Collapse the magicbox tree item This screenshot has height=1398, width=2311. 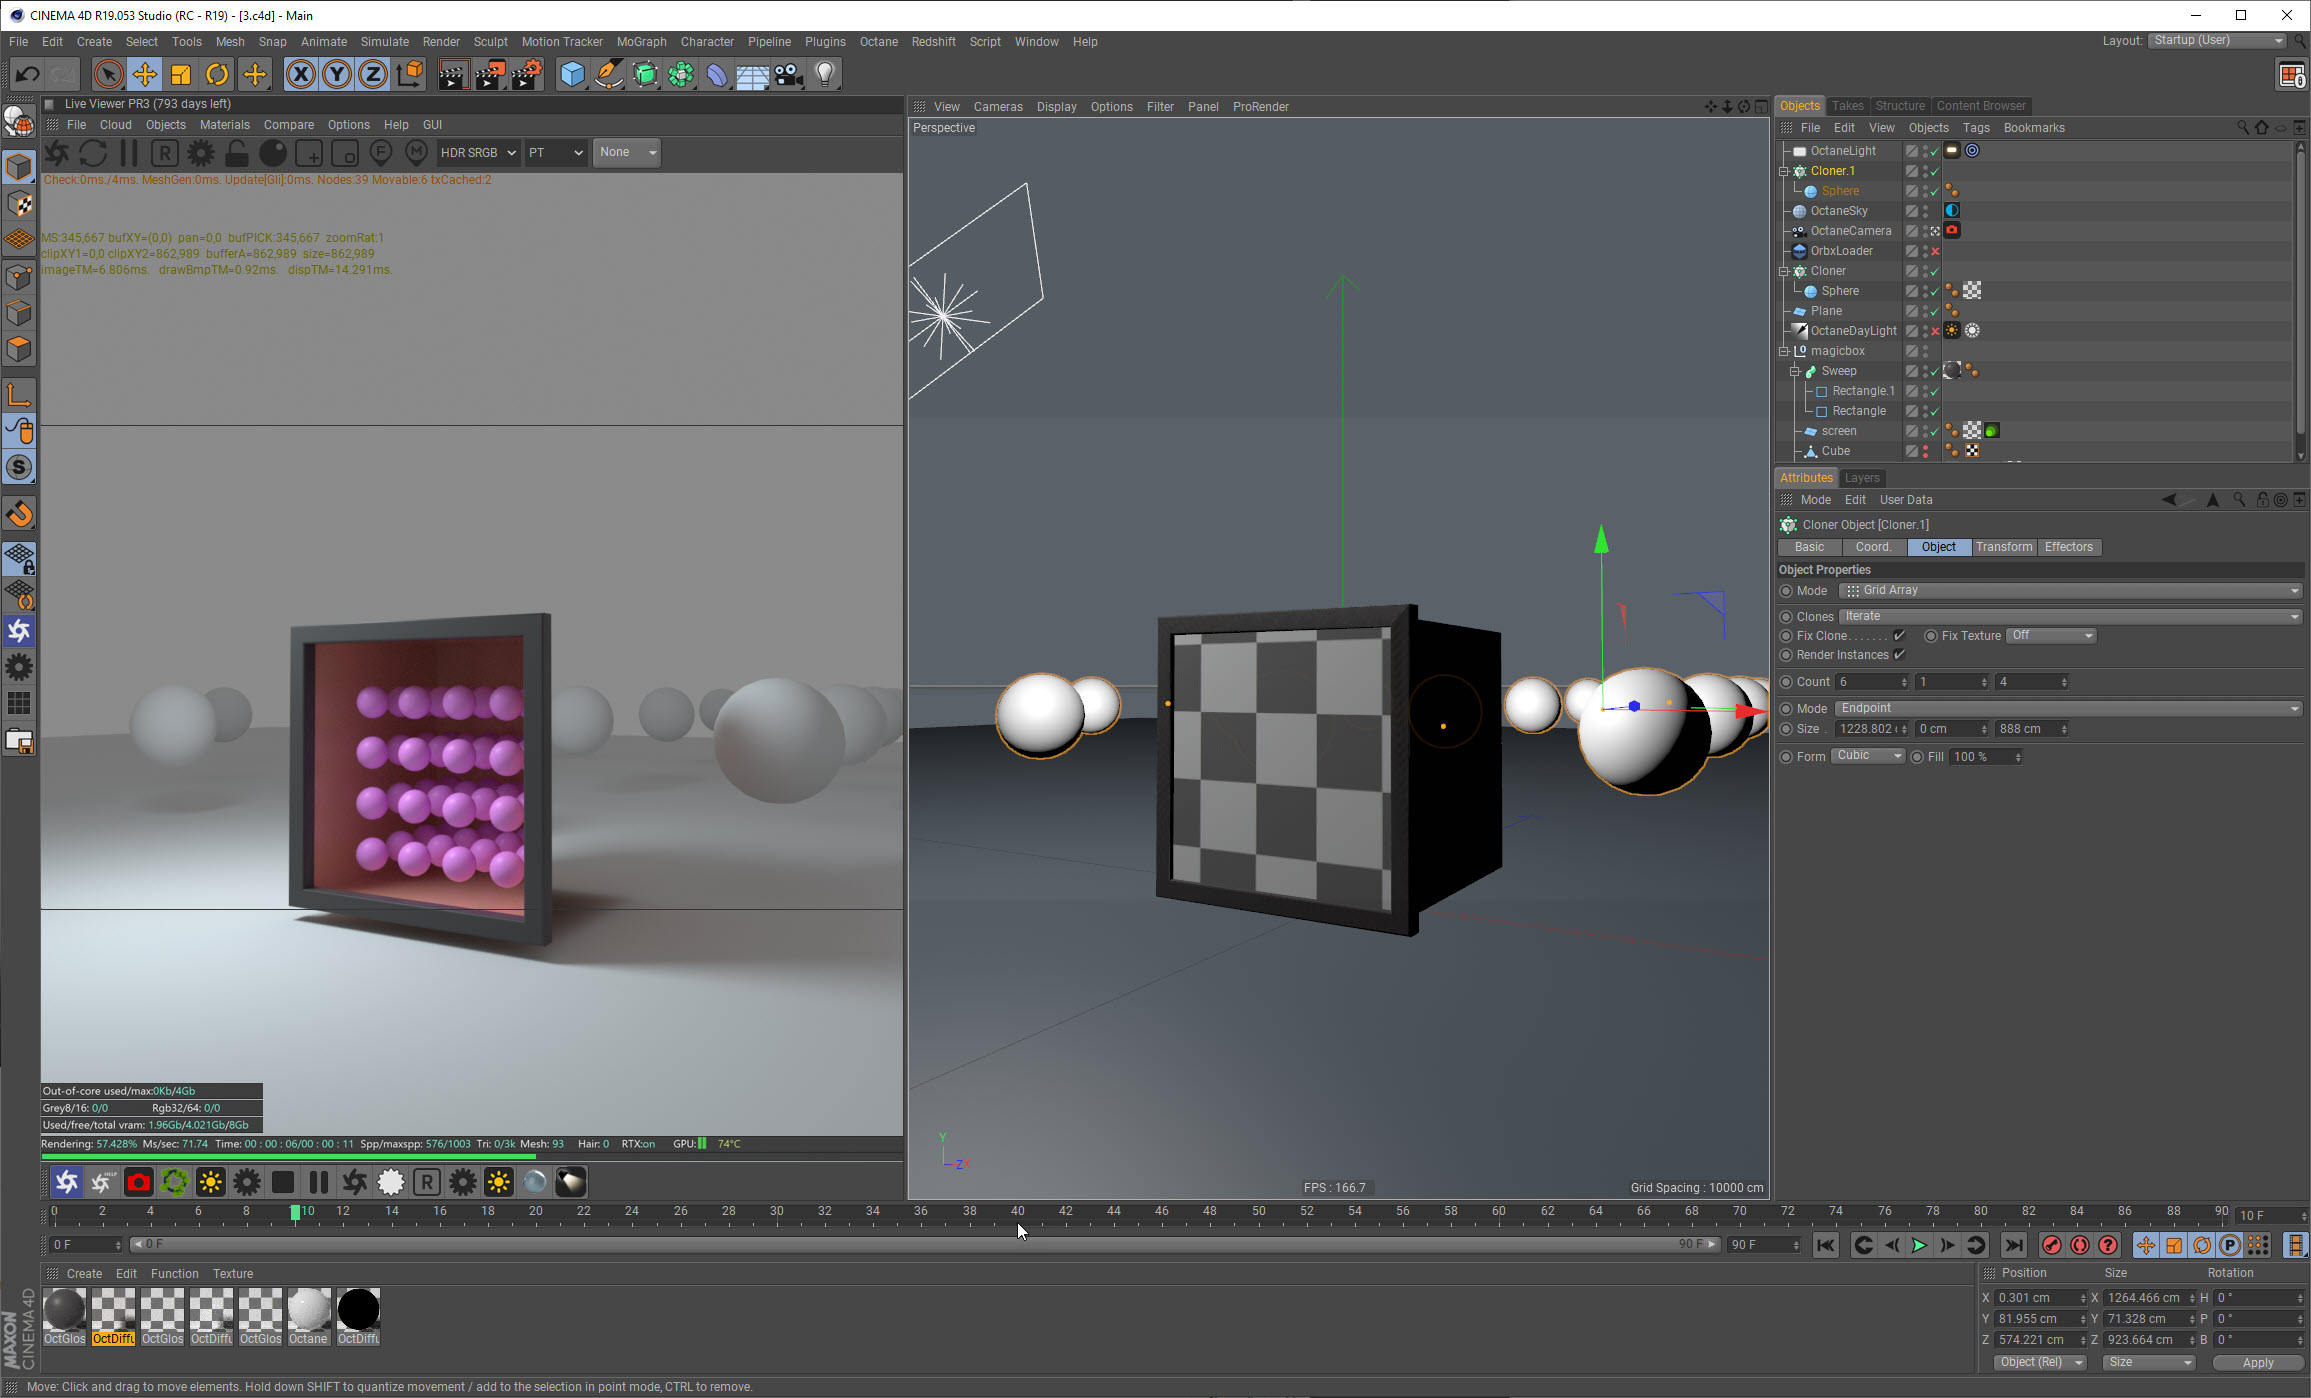pyautogui.click(x=1784, y=351)
